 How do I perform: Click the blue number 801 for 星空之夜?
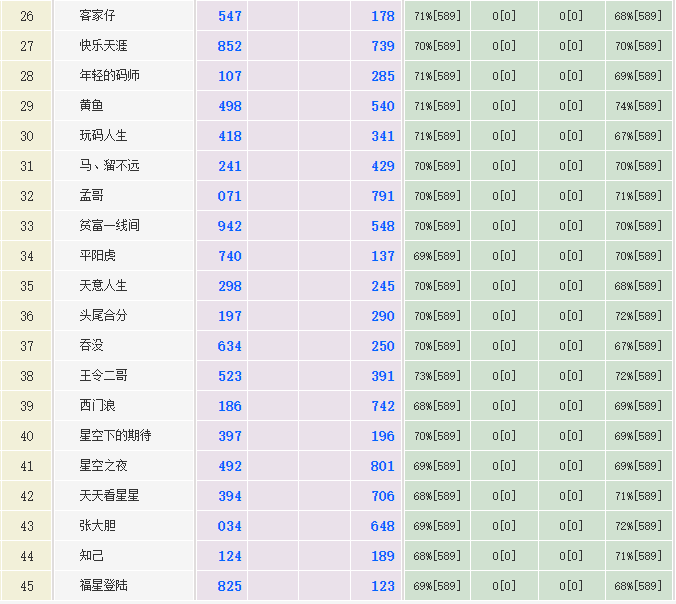click(x=382, y=466)
